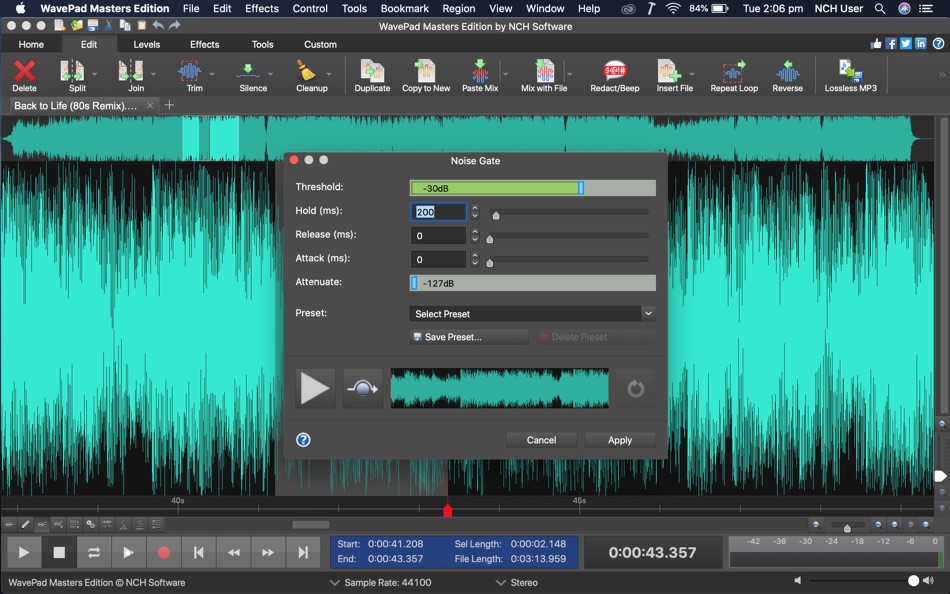Screen dimensions: 950x594
Task: Click the playback volume slider knob
Action: [914, 581]
